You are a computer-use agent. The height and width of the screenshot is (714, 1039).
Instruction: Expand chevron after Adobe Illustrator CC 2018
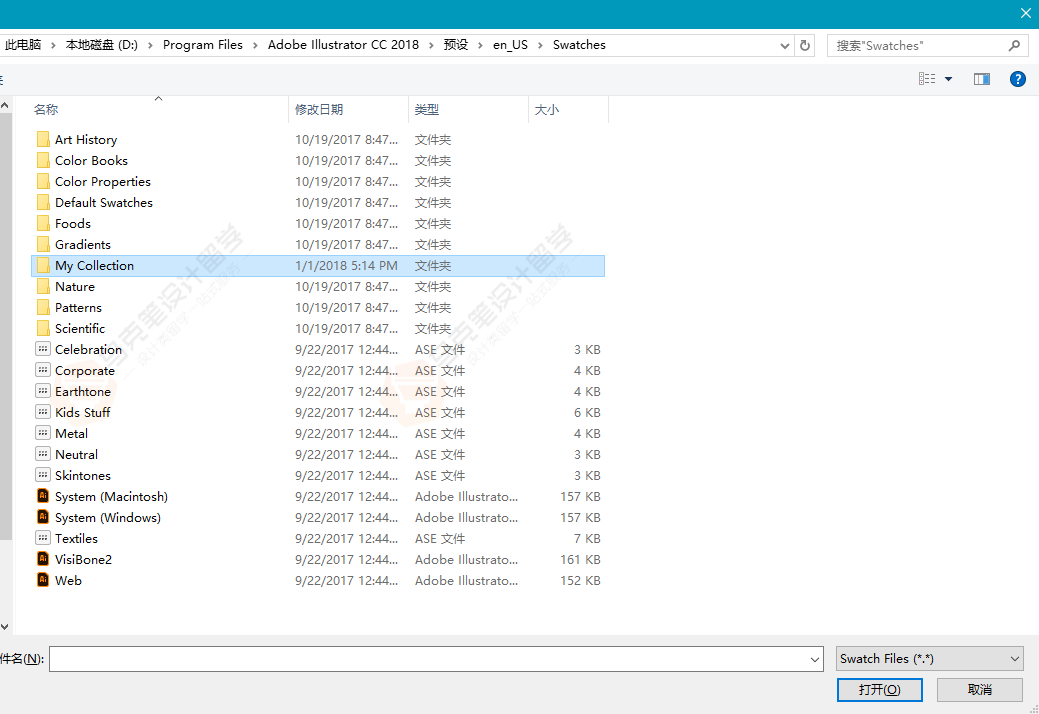[x=431, y=45]
